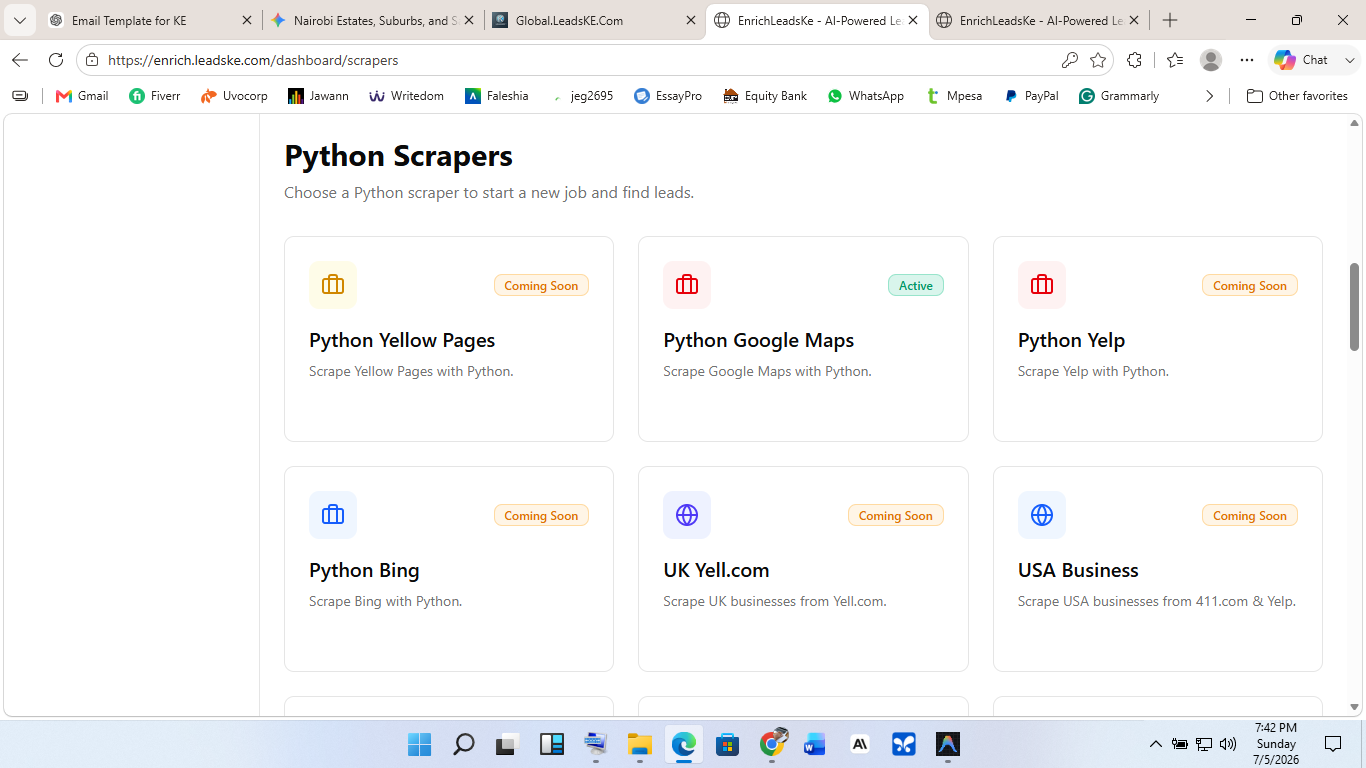Open the Python Google Maps scraper card
The height and width of the screenshot is (768, 1366).
click(803, 339)
